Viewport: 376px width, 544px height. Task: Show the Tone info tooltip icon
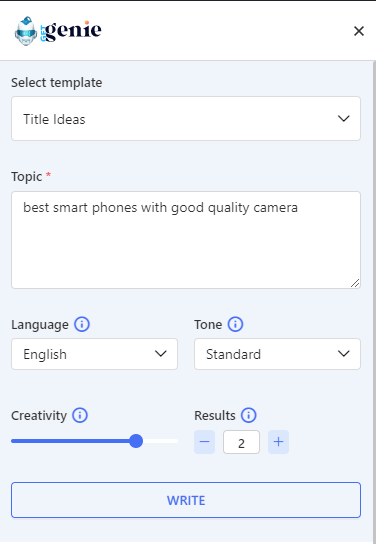click(x=235, y=324)
